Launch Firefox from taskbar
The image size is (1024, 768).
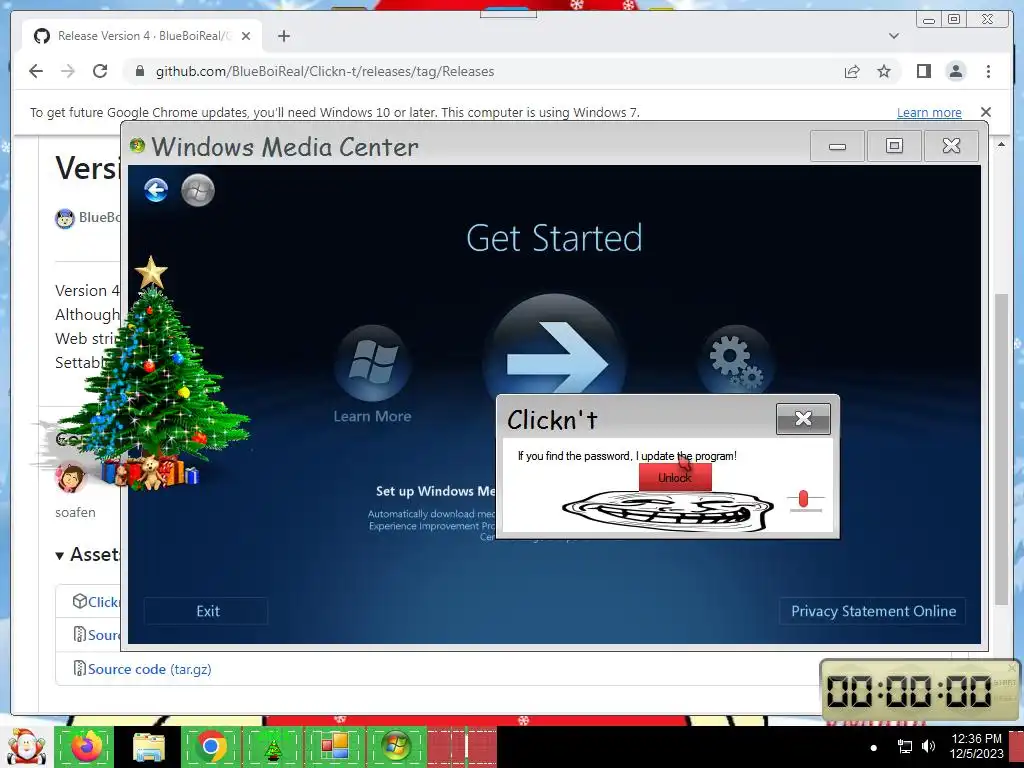86,746
